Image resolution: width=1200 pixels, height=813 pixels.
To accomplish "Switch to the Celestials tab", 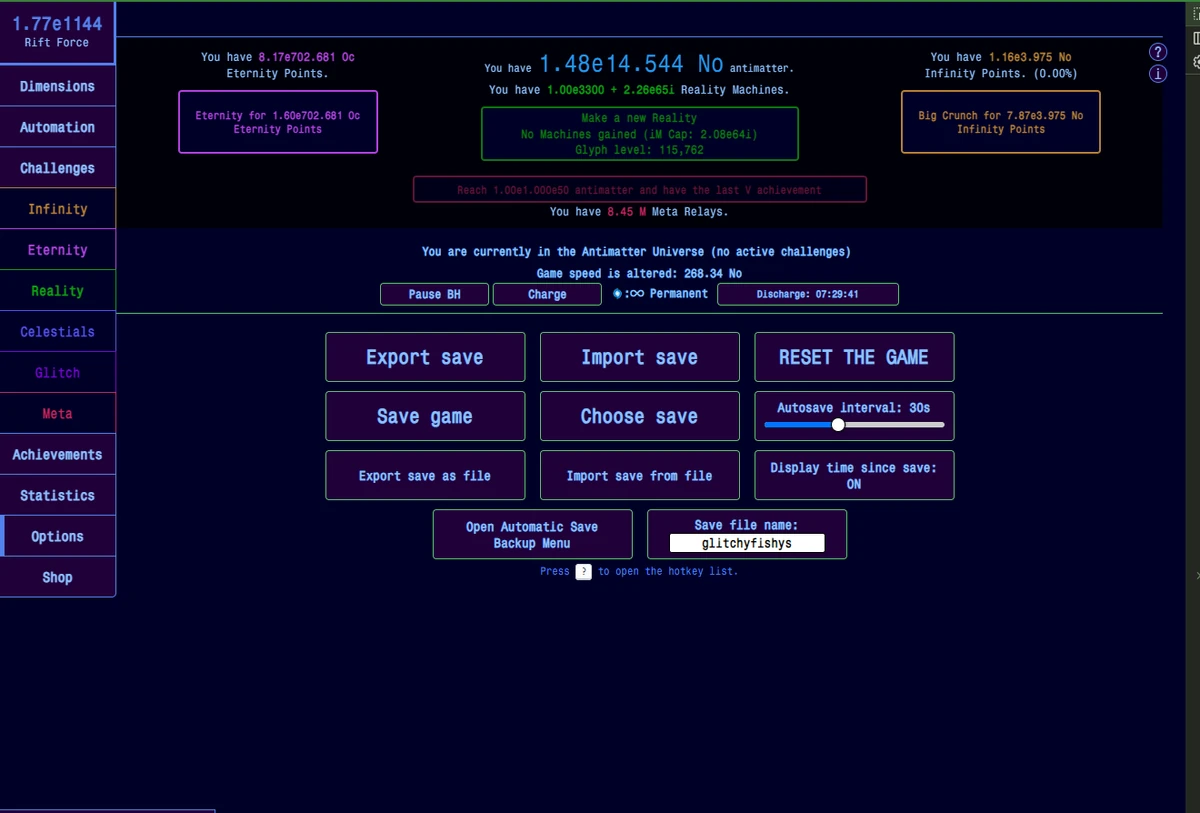I will coord(57,331).
